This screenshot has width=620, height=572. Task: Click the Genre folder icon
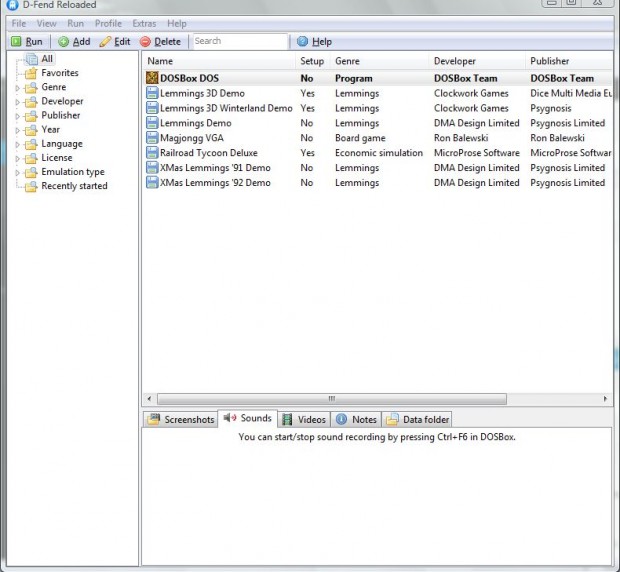(31, 87)
